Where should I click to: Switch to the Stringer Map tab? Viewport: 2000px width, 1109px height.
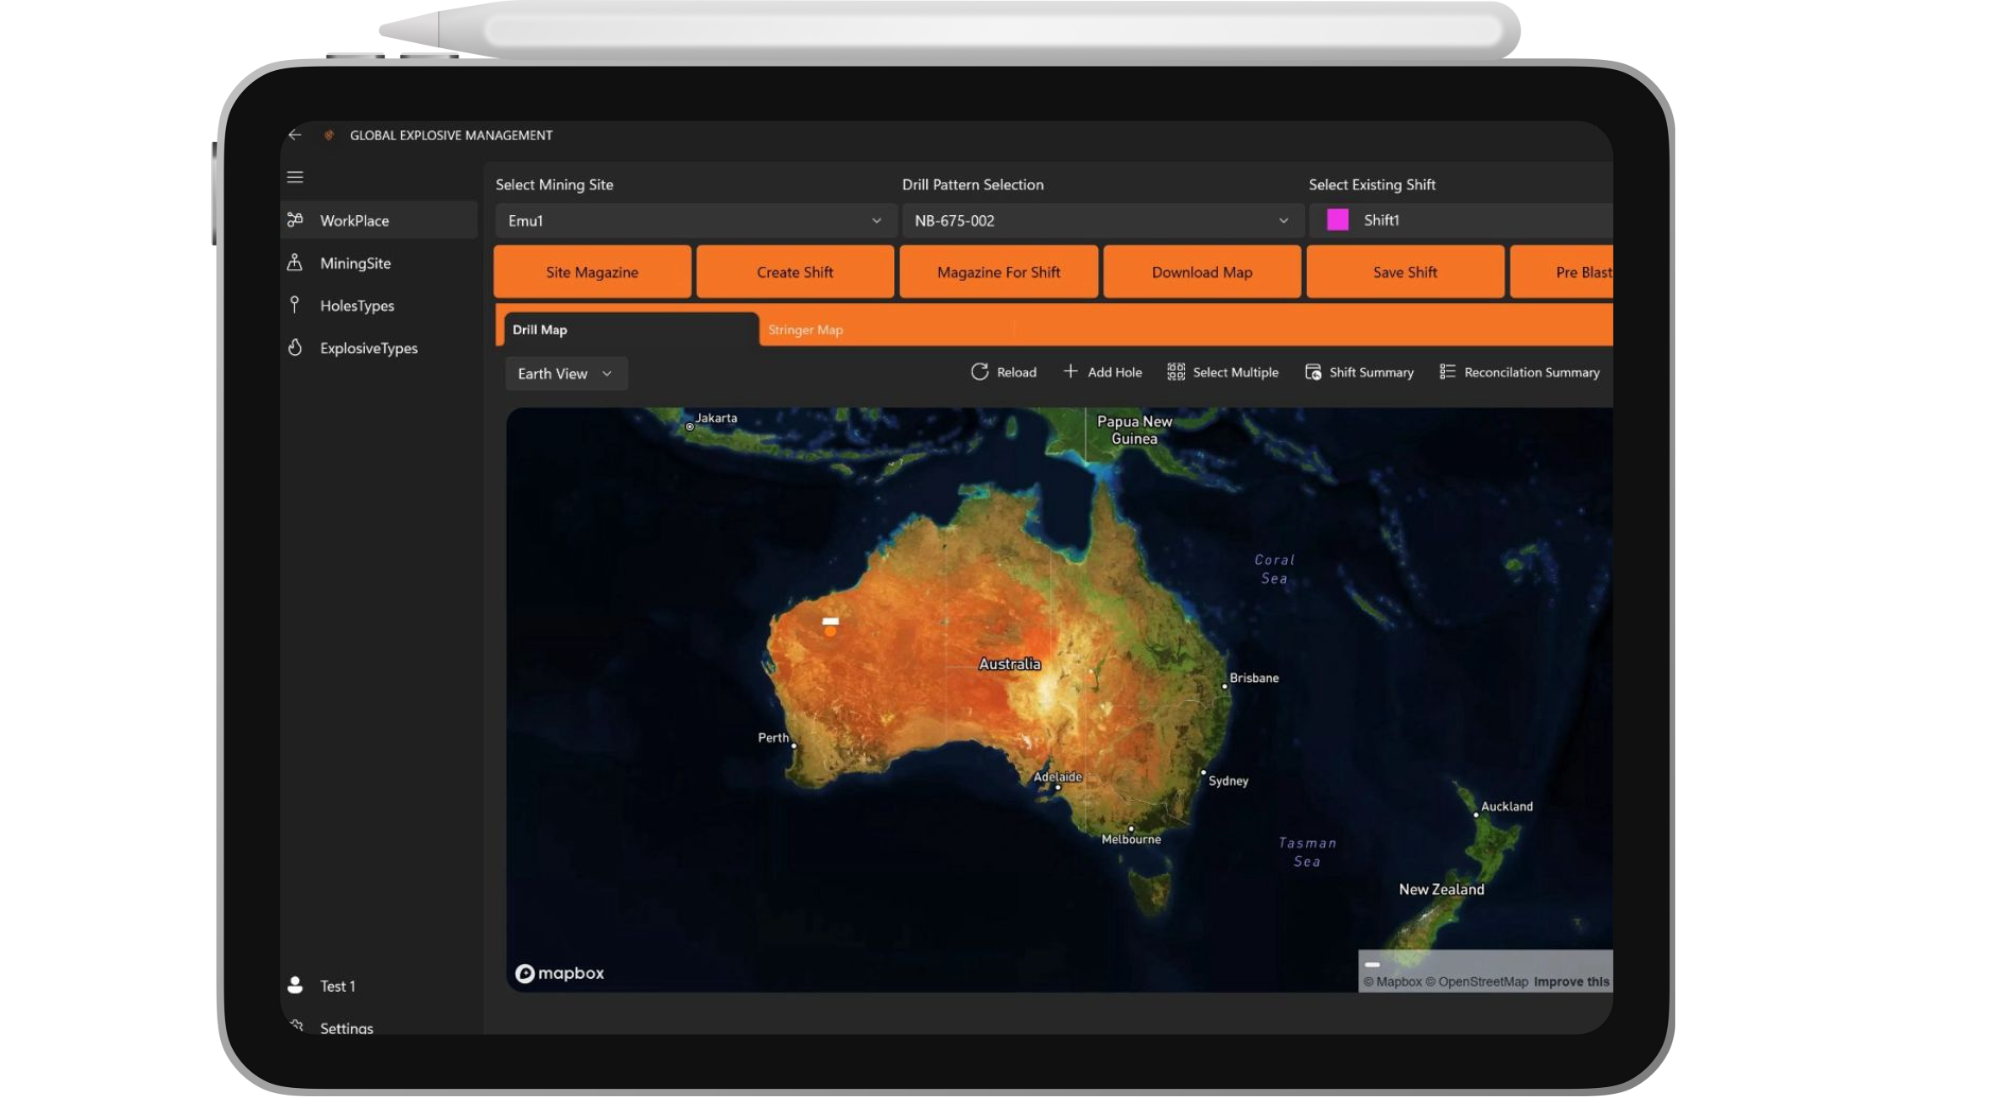click(x=805, y=330)
